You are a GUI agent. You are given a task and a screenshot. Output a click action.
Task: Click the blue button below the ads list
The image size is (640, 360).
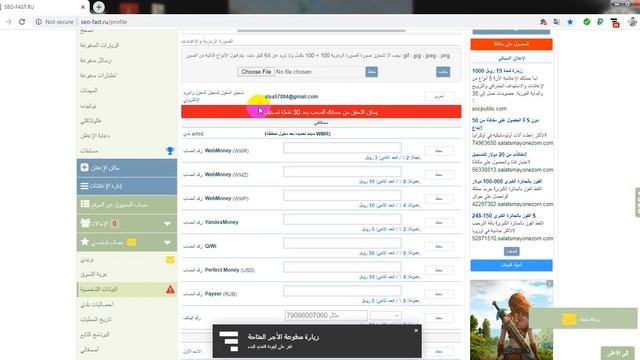[x=511, y=265]
